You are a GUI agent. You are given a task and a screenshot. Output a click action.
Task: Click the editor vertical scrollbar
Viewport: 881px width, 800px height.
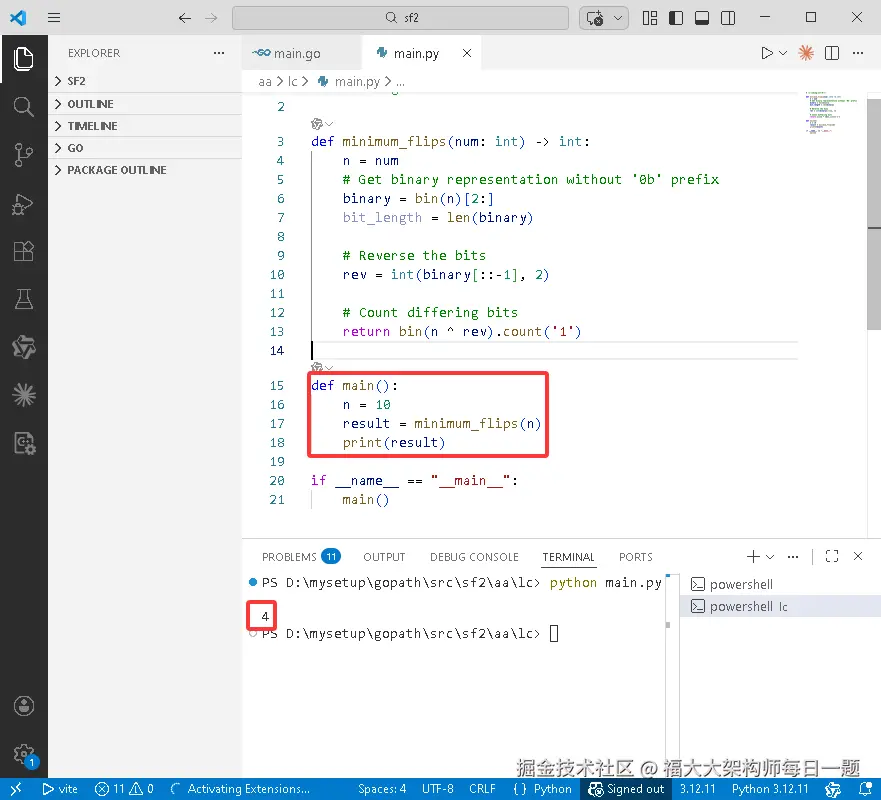pyautogui.click(x=874, y=215)
